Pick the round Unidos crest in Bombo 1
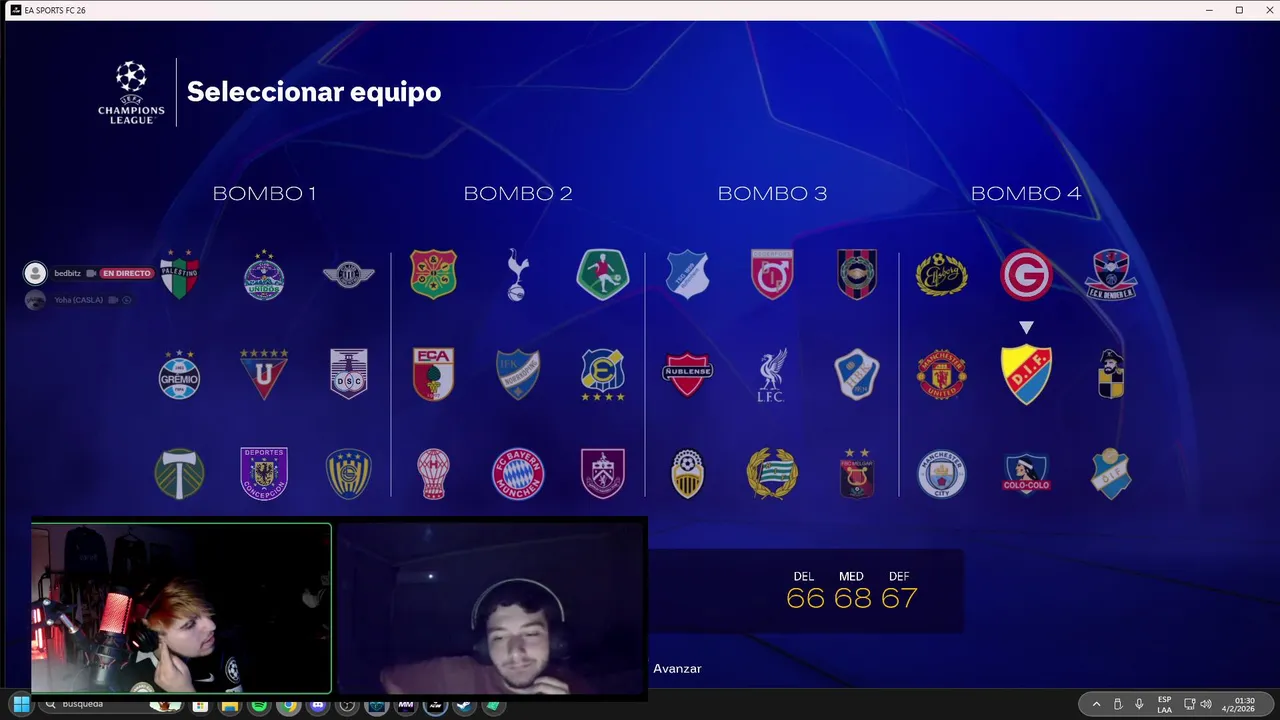1280x720 pixels. click(x=264, y=275)
